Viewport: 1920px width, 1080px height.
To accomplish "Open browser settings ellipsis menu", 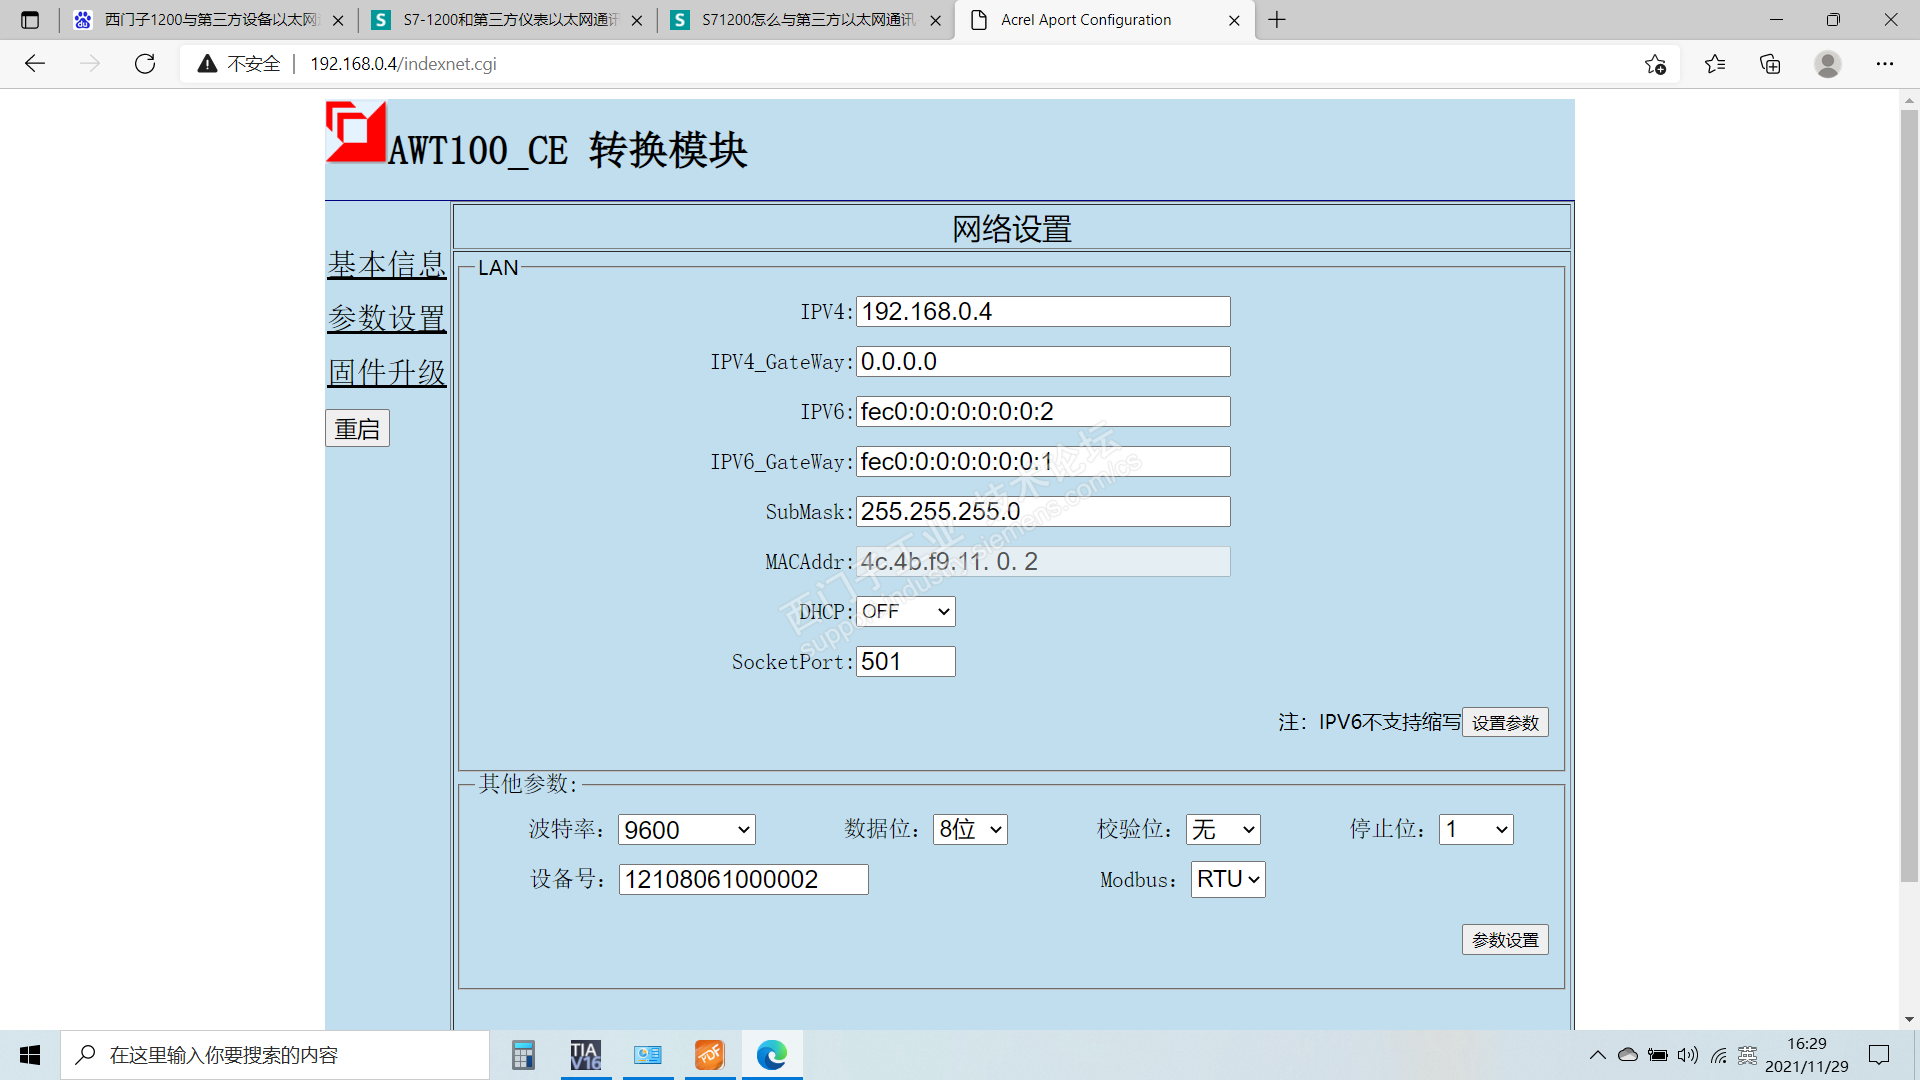I will [1884, 64].
